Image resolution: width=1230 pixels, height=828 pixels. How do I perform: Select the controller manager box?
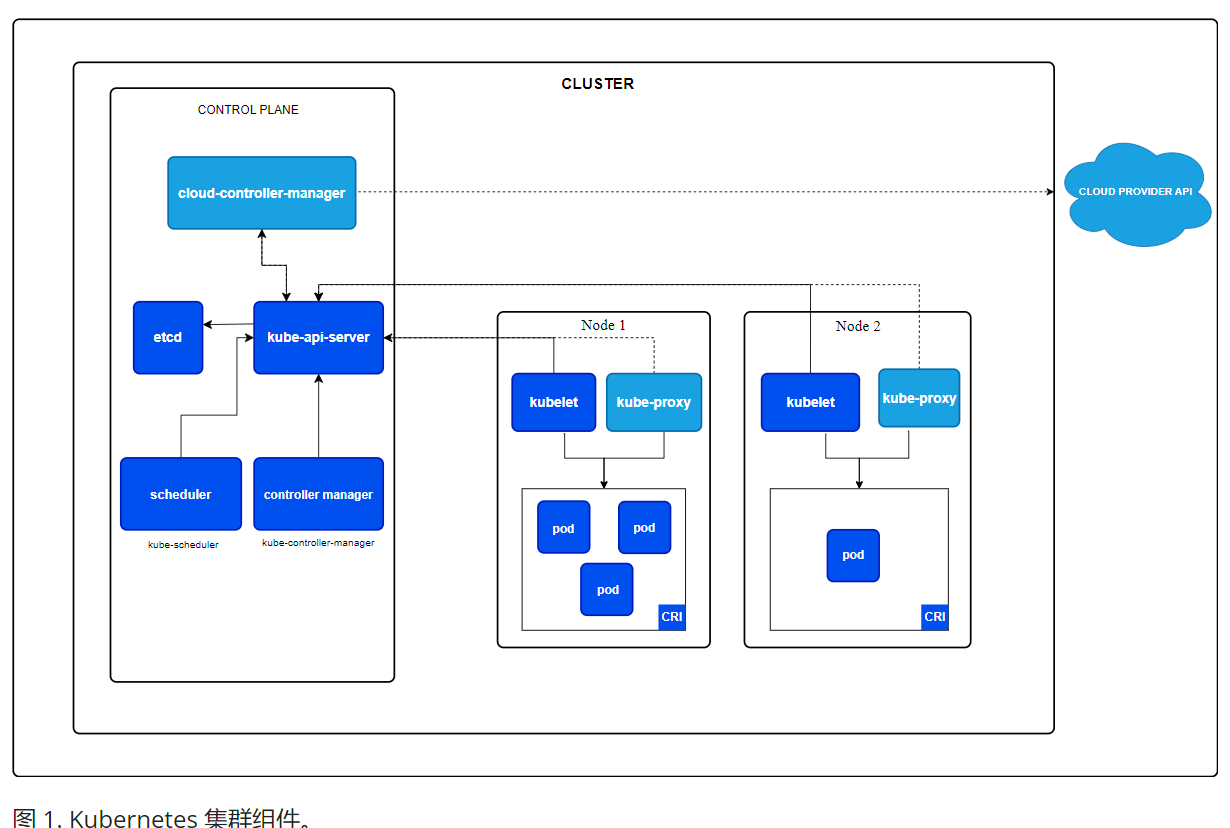(318, 494)
